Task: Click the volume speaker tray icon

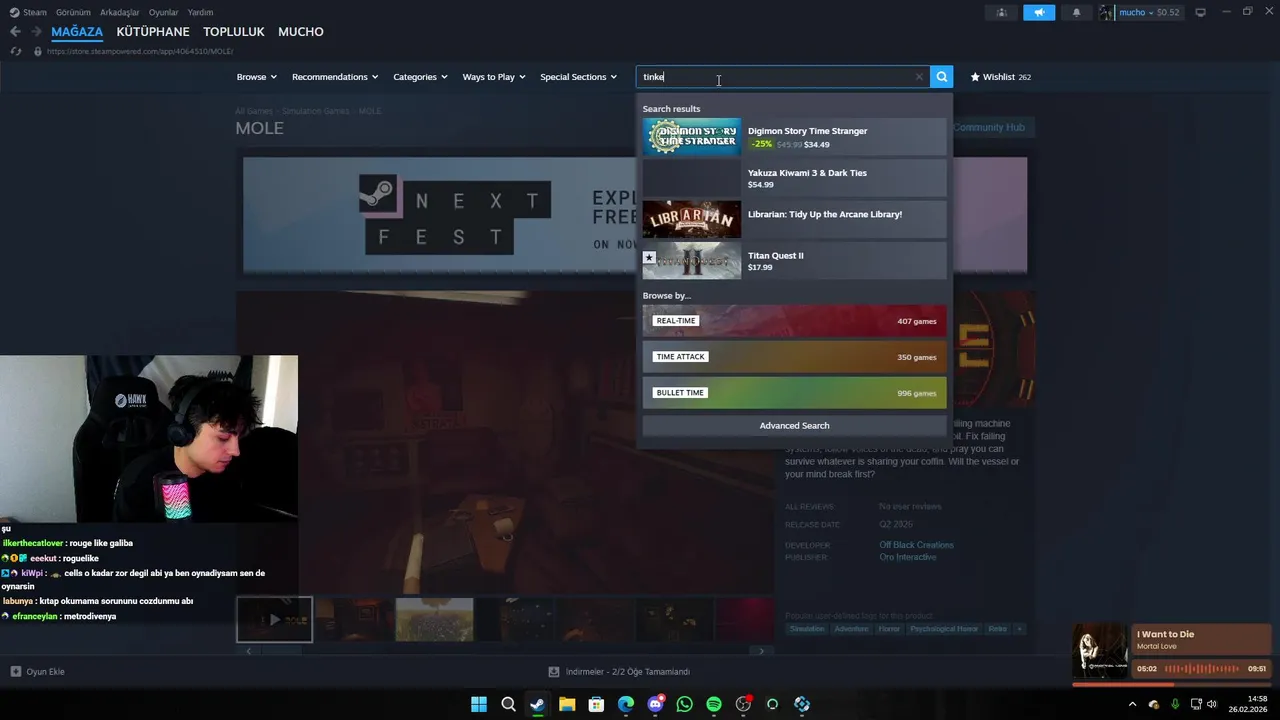Action: (x=1212, y=704)
